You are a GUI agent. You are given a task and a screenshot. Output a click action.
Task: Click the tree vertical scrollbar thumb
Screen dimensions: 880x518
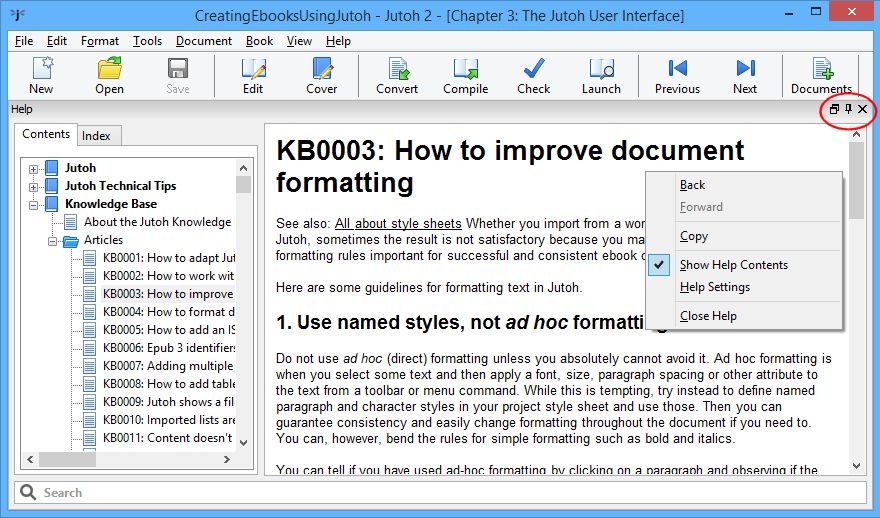click(x=243, y=185)
